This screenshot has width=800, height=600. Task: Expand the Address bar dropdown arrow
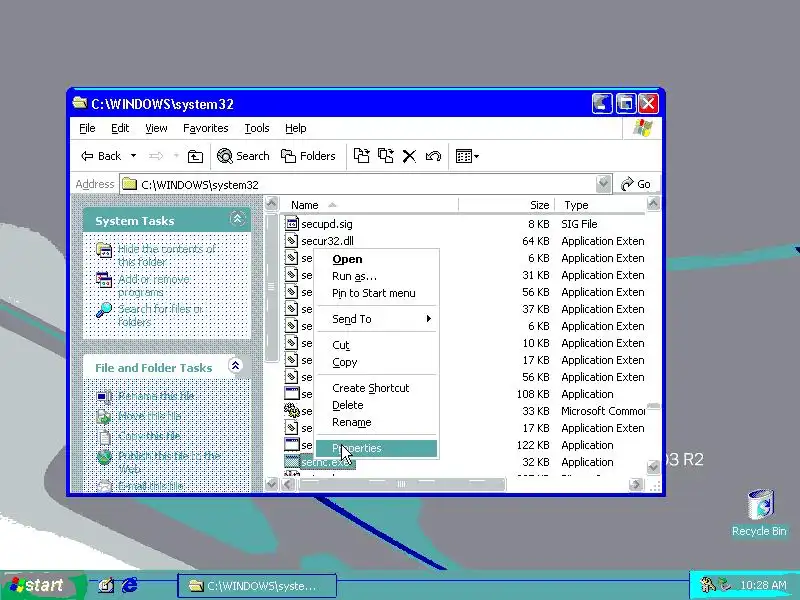[x=603, y=184]
